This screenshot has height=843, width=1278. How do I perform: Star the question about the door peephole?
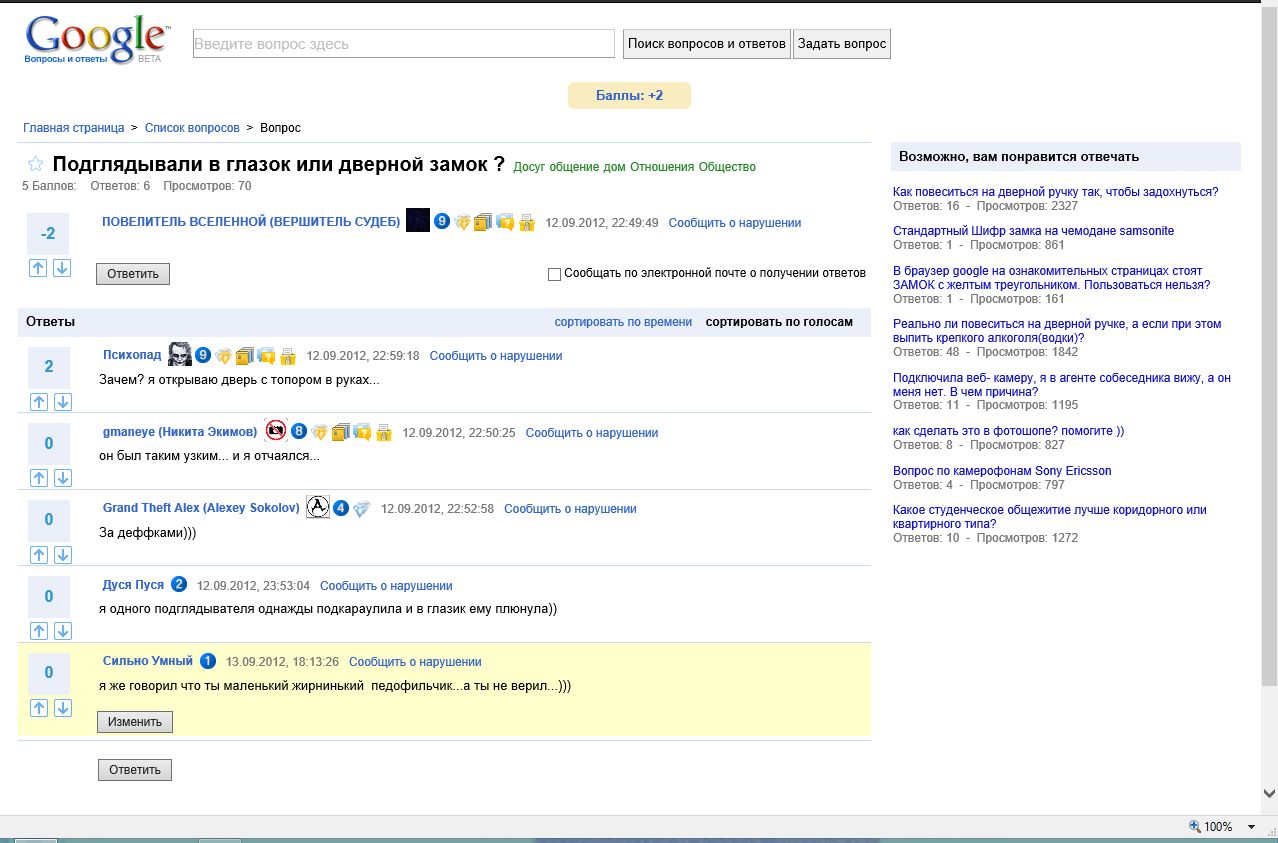point(35,164)
